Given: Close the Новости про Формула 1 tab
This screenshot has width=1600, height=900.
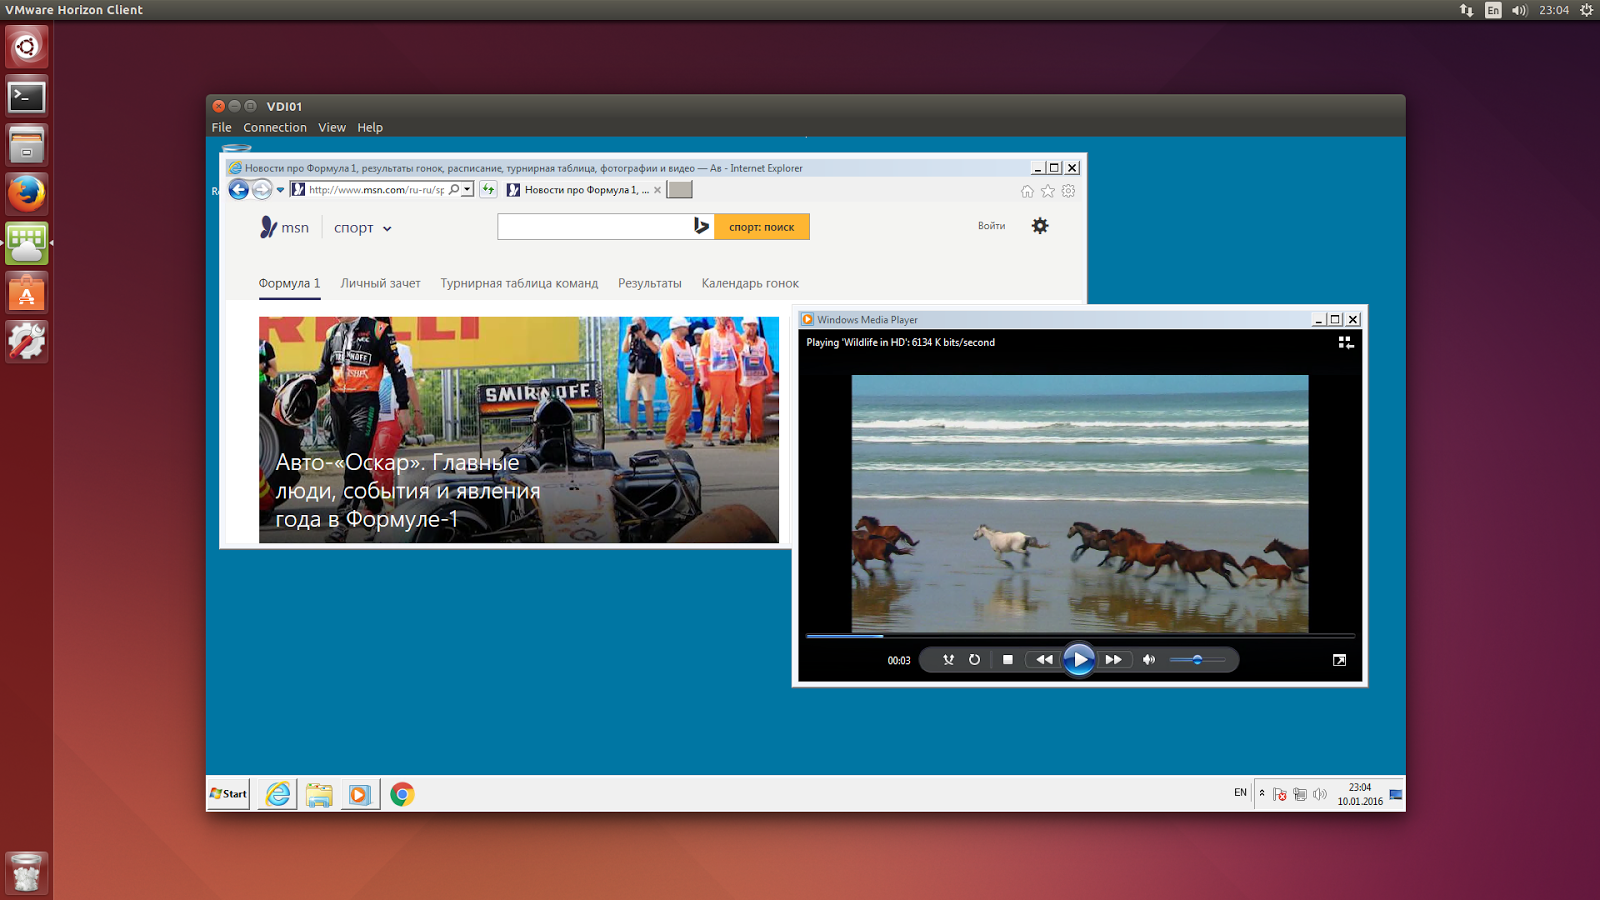Looking at the screenshot, I should coord(657,190).
